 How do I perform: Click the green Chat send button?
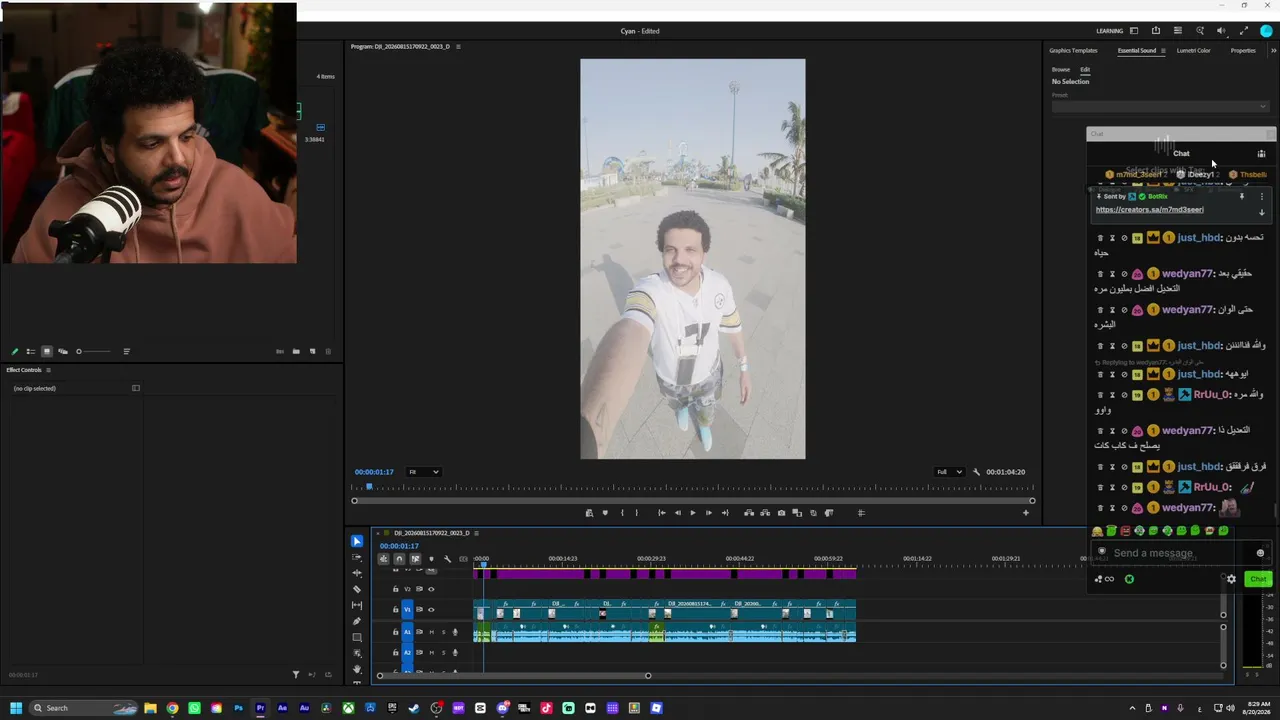point(1258,579)
